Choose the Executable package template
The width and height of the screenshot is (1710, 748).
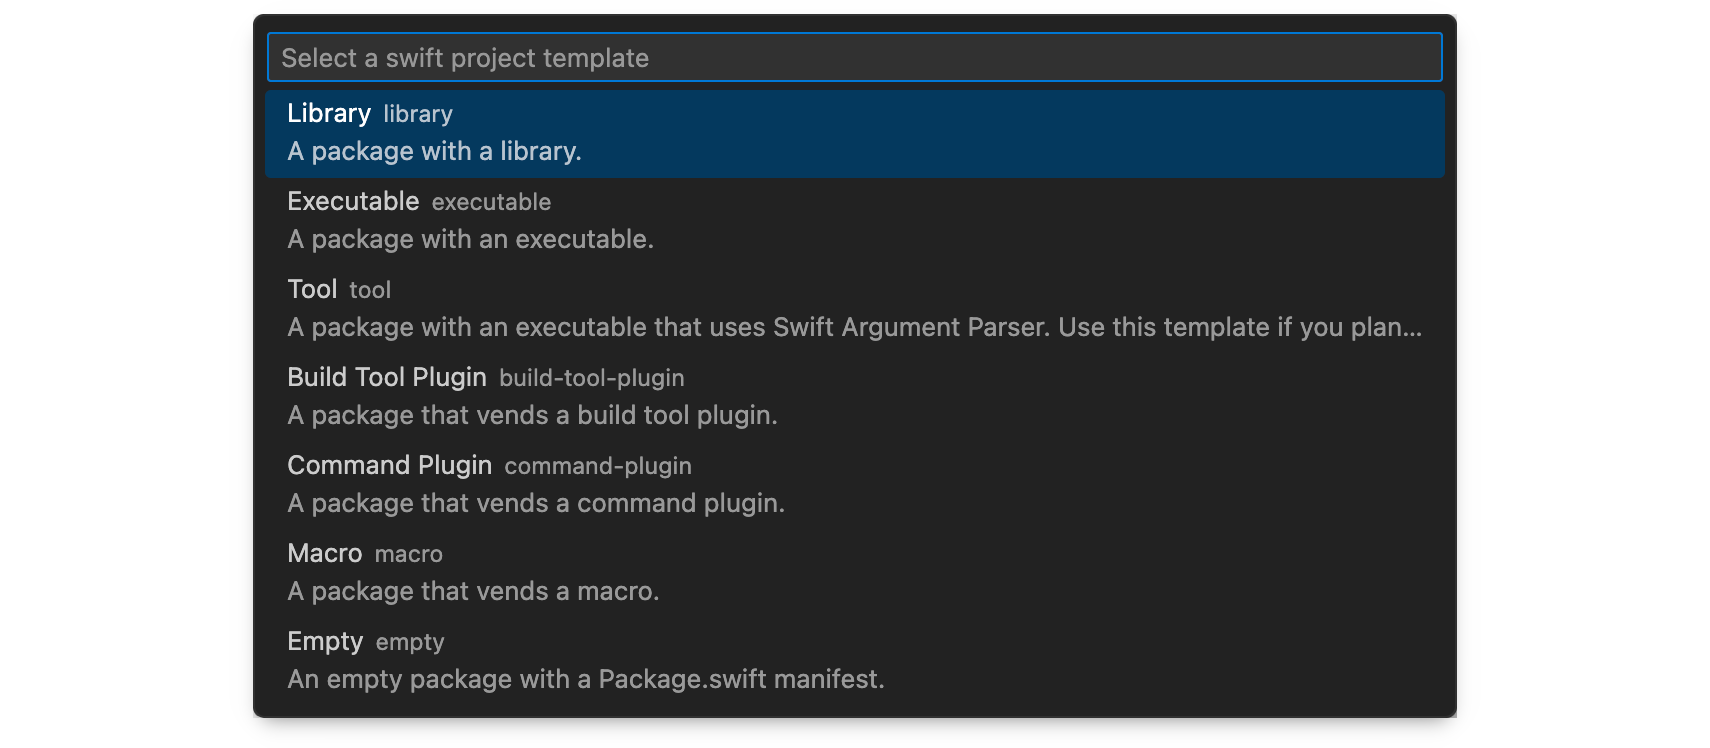point(353,201)
